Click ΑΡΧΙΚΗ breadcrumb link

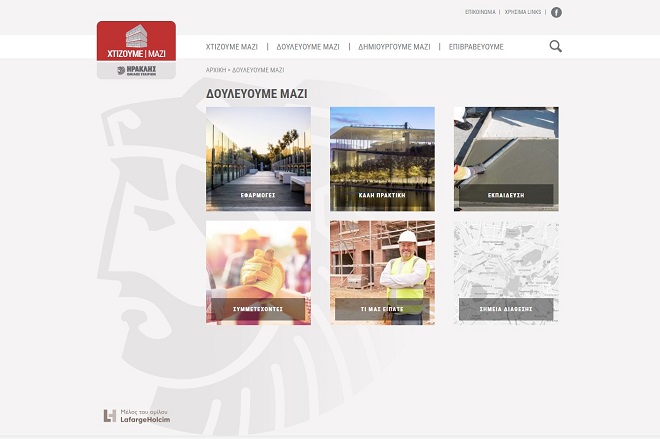click(216, 70)
